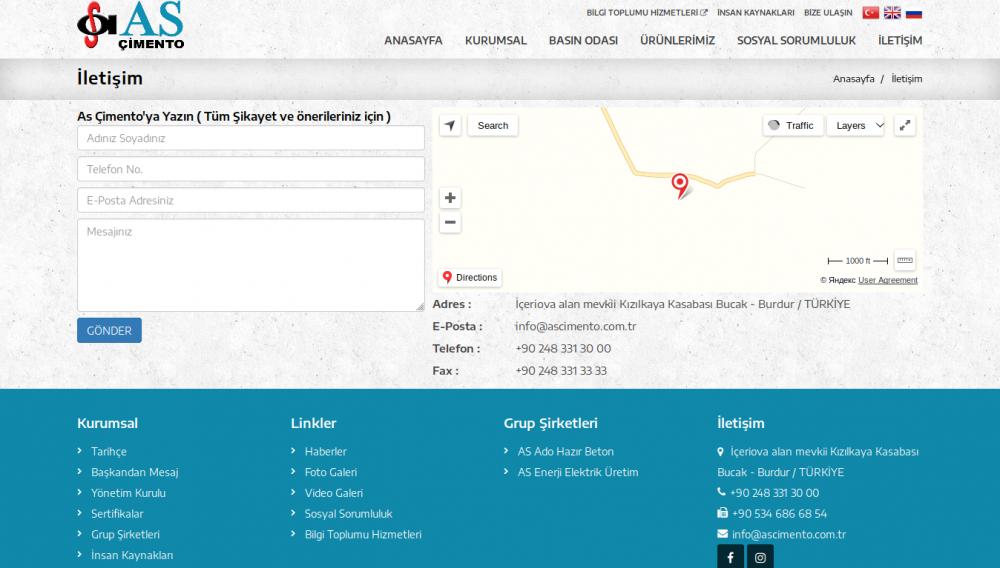The width and height of the screenshot is (1000, 568).
Task: Open the ANASAYFA menu item
Action: pyautogui.click(x=413, y=40)
